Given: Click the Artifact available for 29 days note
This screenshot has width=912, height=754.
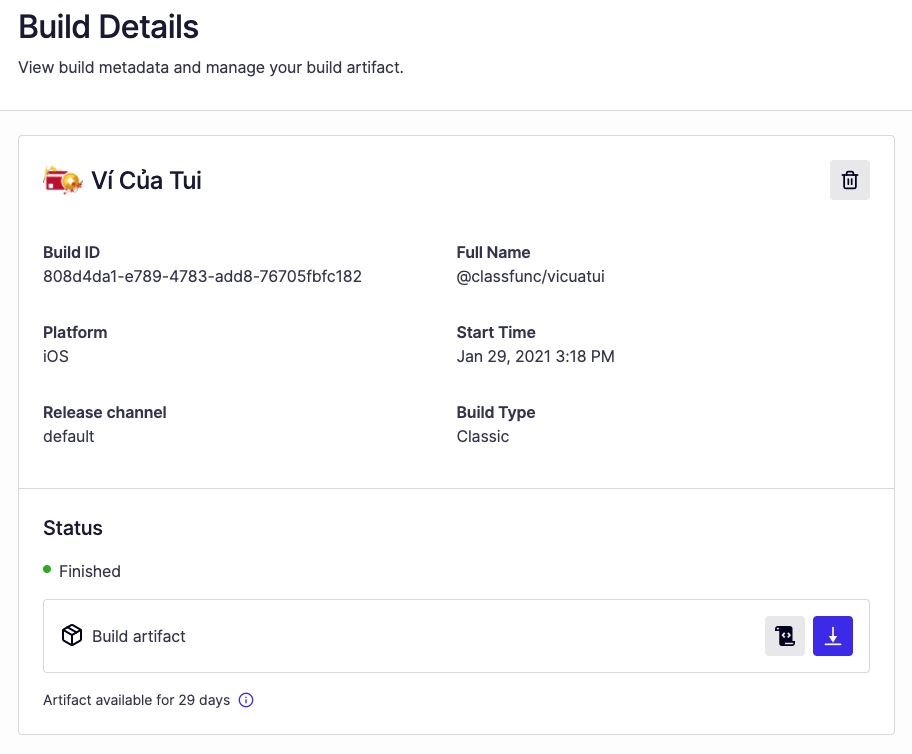Looking at the screenshot, I should [137, 700].
